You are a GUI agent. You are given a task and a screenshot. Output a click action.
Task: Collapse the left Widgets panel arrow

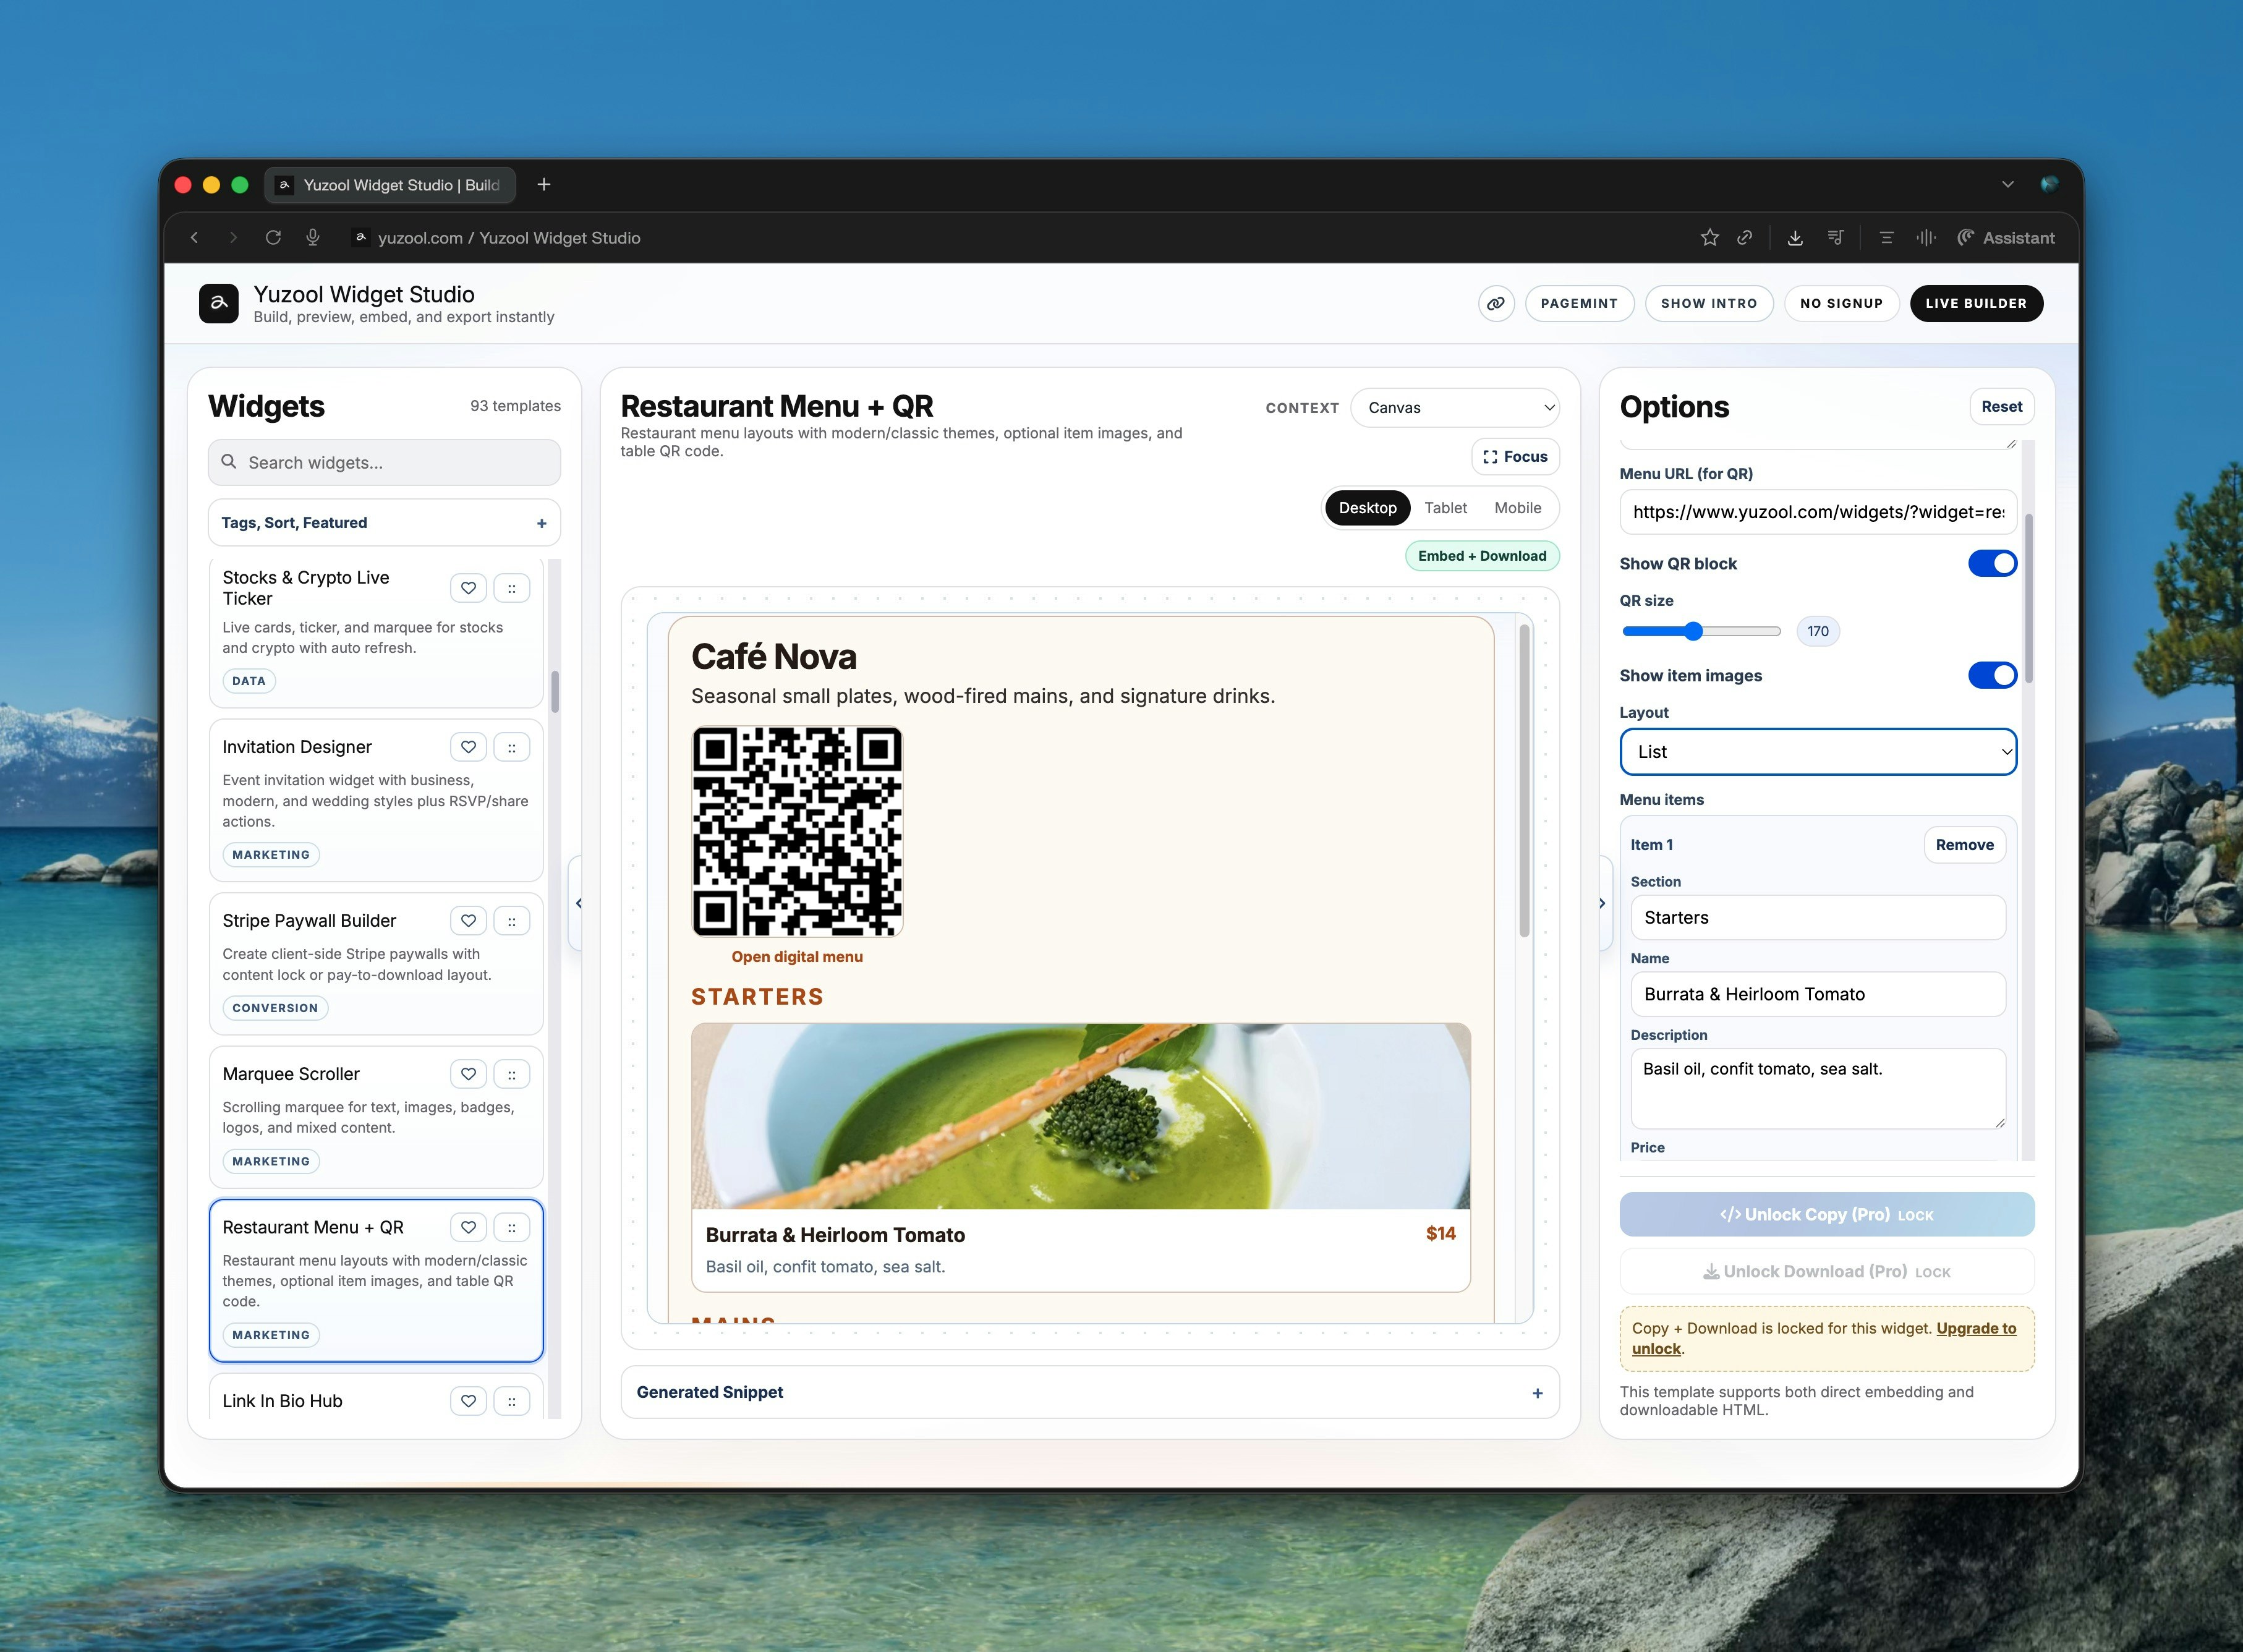pyautogui.click(x=578, y=903)
